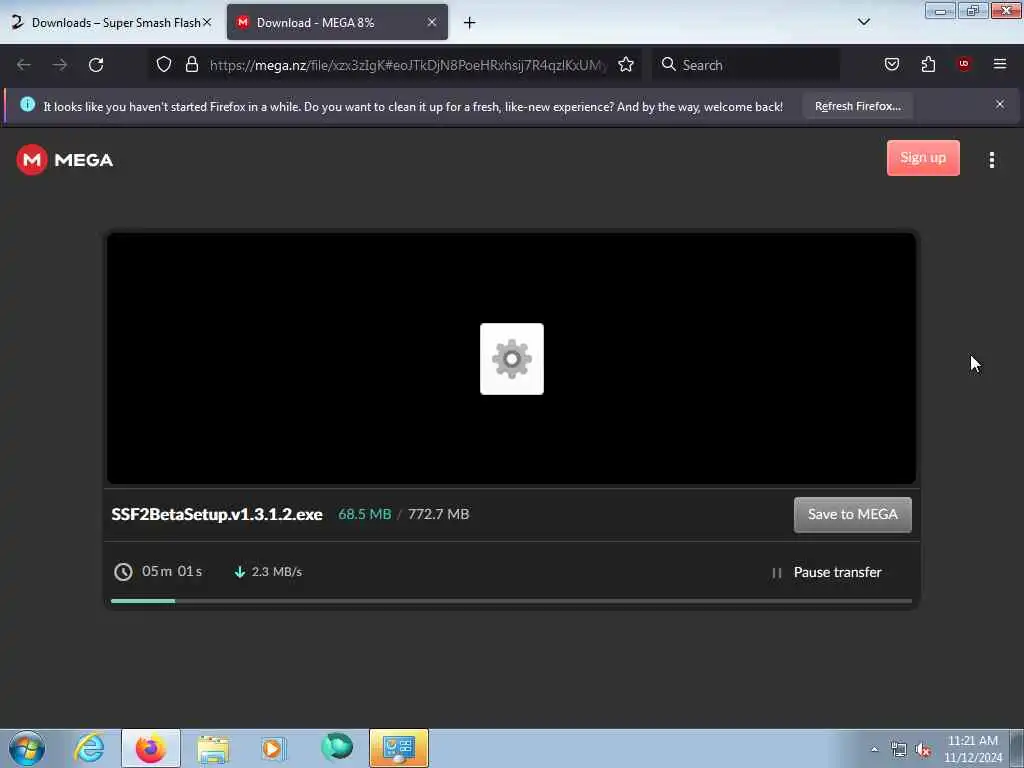Launch Internet Explorer from taskbar
1024x768 pixels.
[x=89, y=748]
